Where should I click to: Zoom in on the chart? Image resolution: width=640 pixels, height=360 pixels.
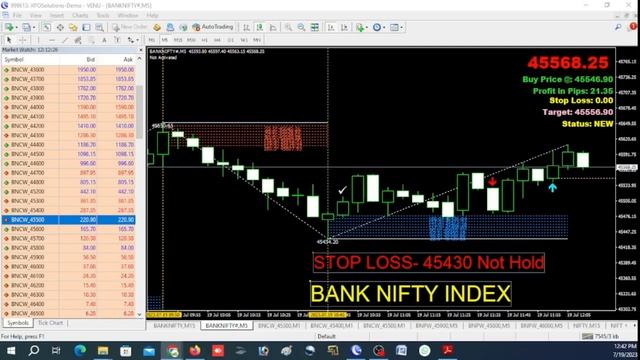(288, 27)
